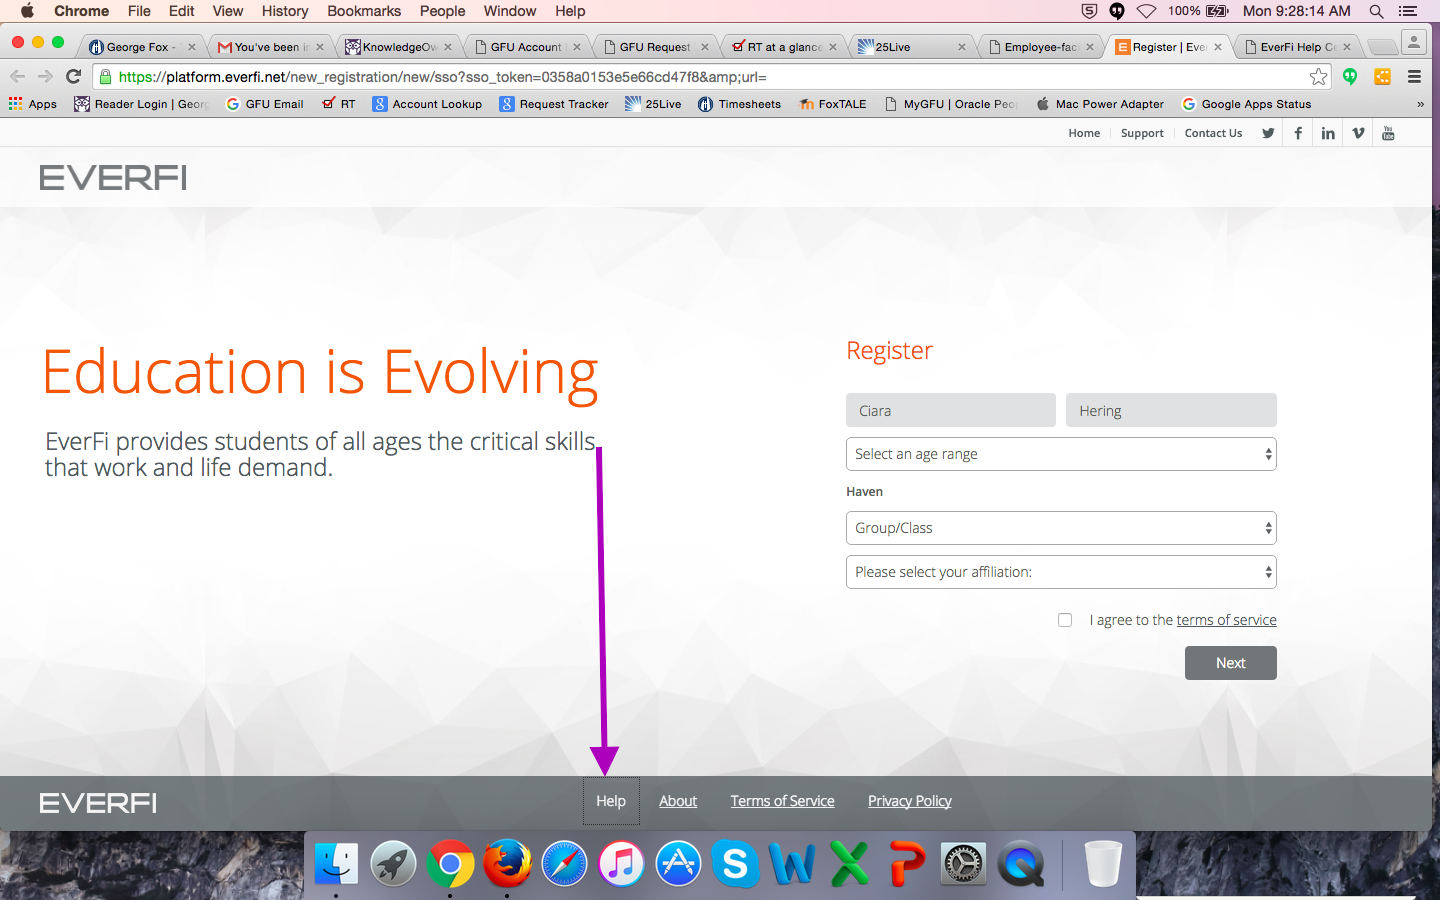
Task: Open the Privacy Policy footer link
Action: (910, 801)
